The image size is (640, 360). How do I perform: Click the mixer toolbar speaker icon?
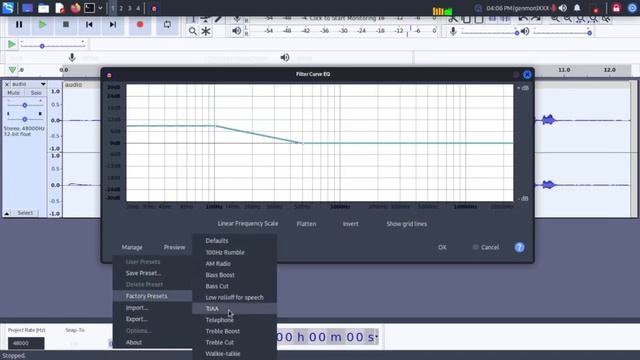(x=525, y=31)
